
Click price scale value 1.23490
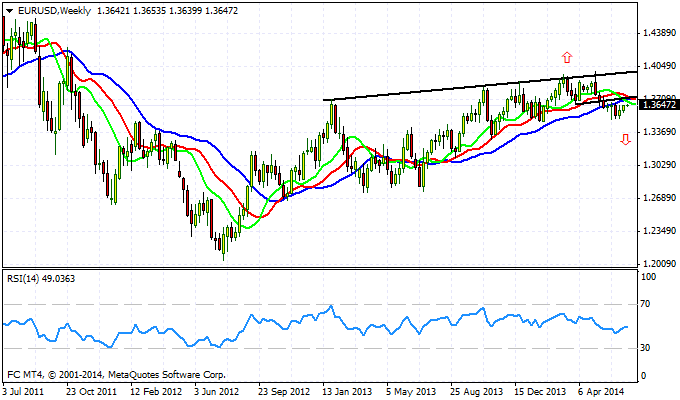[660, 231]
